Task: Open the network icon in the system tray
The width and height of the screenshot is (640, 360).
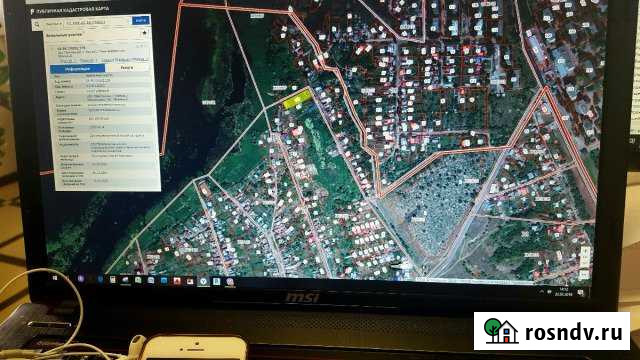Action: pos(550,291)
